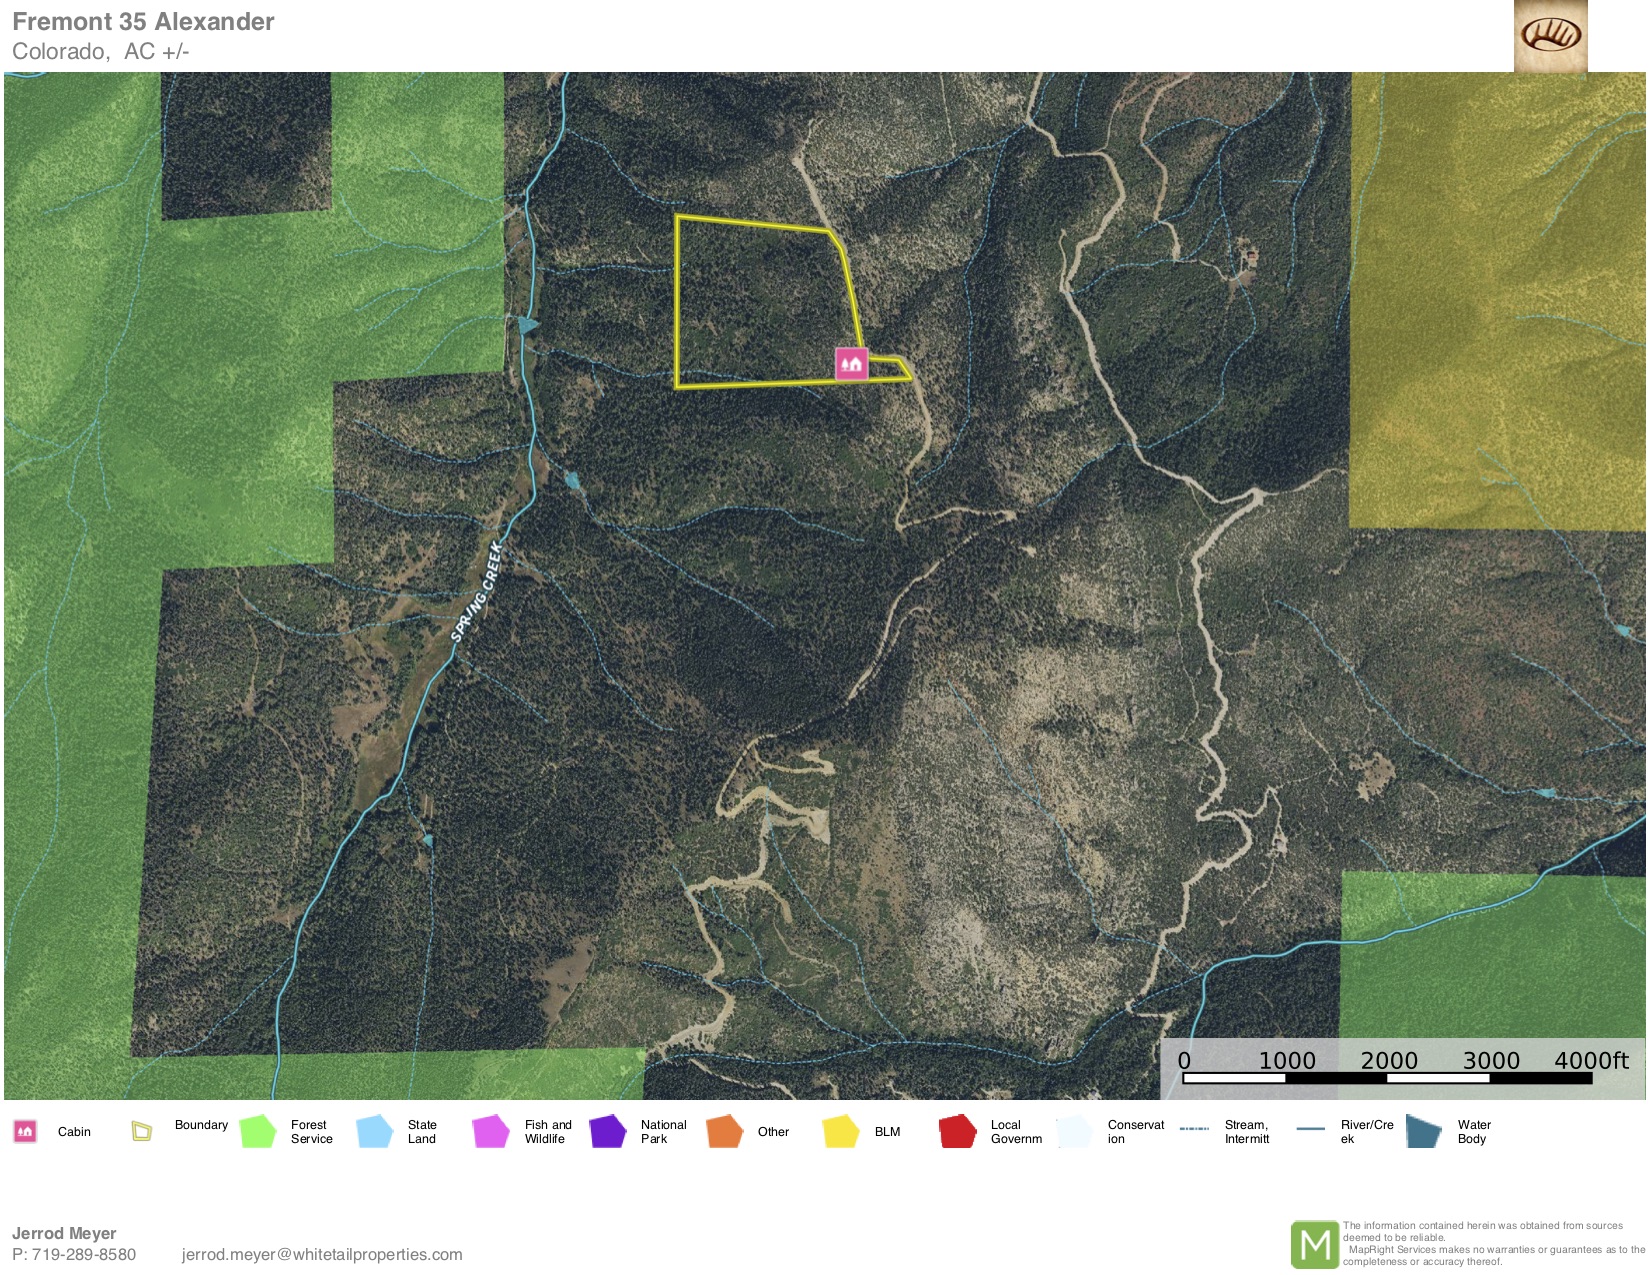The width and height of the screenshot is (1650, 1275).
Task: Click the Spring Creek label on map
Action: (476, 592)
